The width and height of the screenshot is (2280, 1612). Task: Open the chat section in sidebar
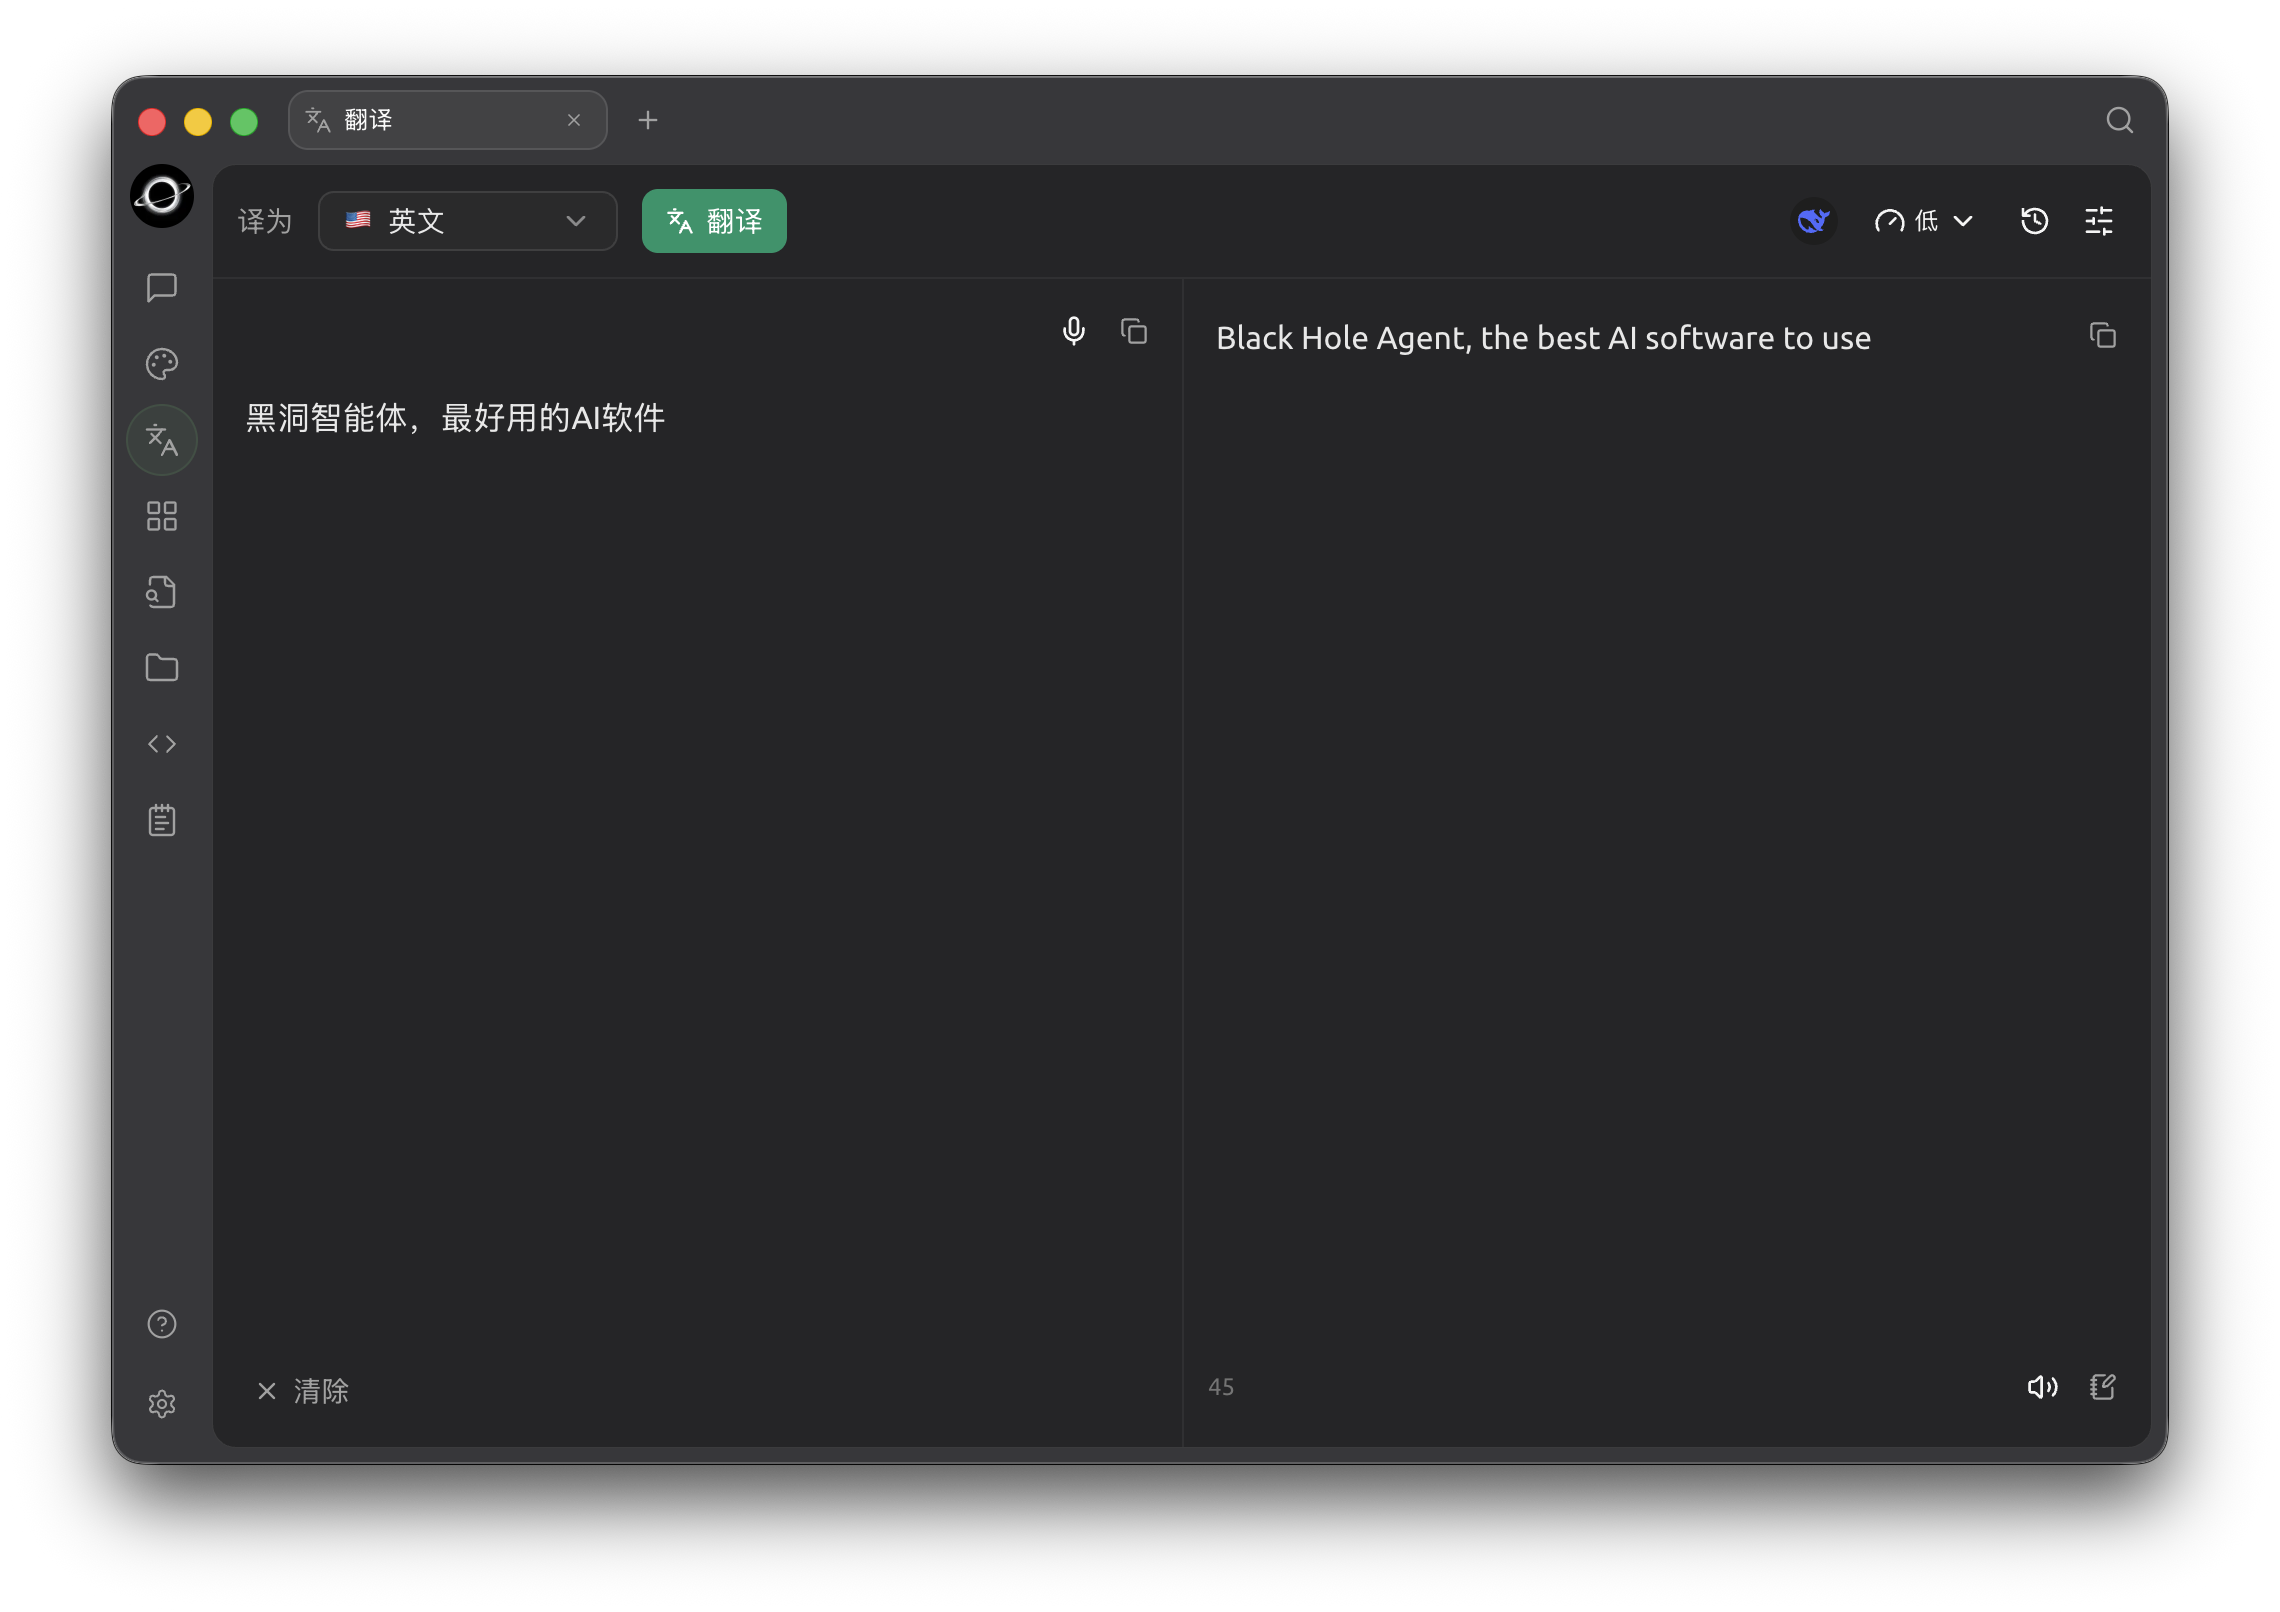(x=161, y=288)
